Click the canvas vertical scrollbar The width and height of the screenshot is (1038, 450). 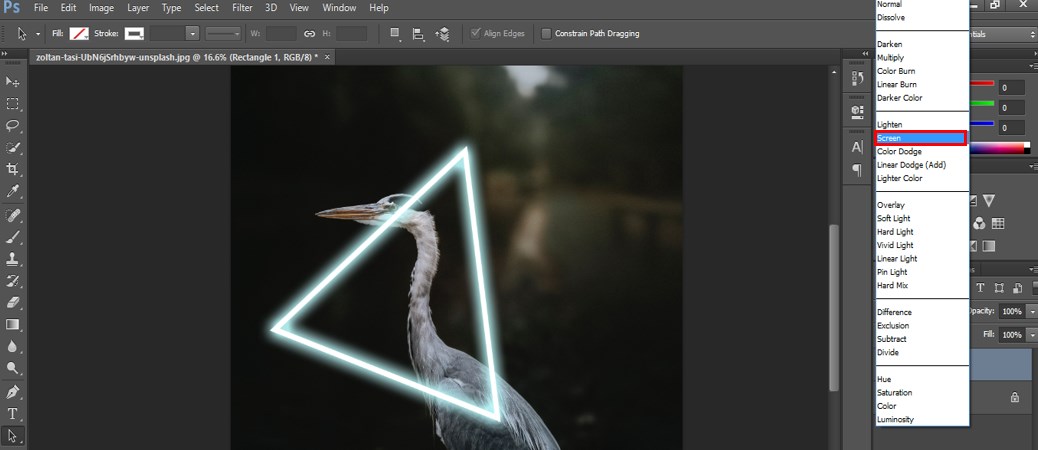coord(834,308)
